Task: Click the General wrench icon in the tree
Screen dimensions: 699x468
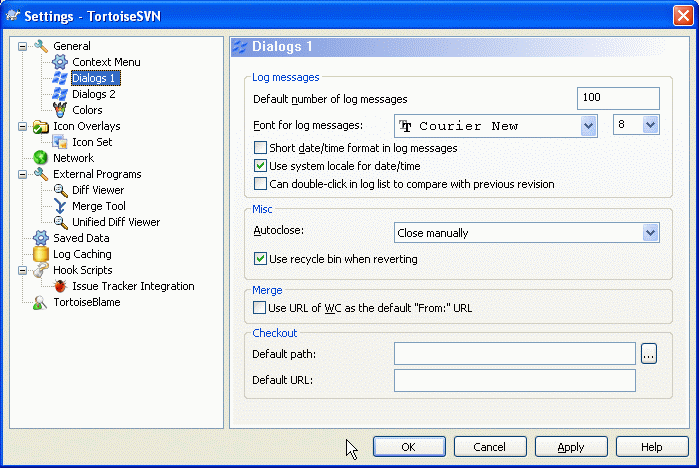Action: point(41,46)
